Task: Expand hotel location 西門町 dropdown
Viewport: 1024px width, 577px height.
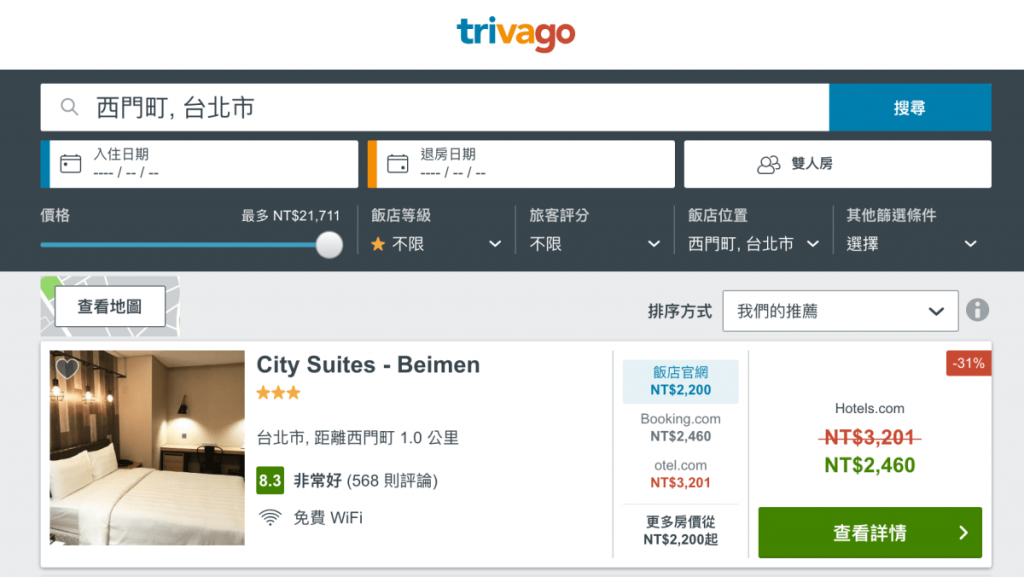Action: (x=754, y=243)
